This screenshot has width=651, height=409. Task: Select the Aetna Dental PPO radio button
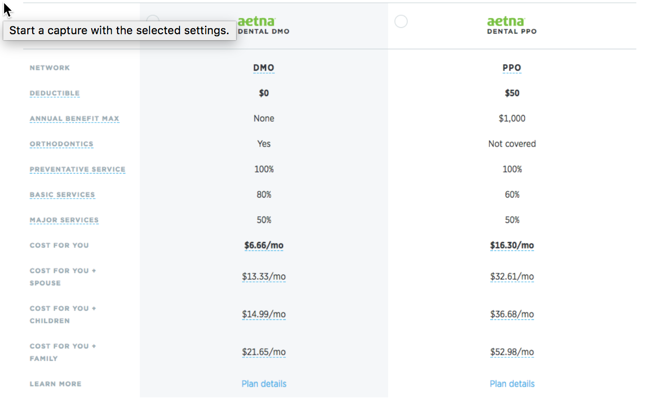401,21
